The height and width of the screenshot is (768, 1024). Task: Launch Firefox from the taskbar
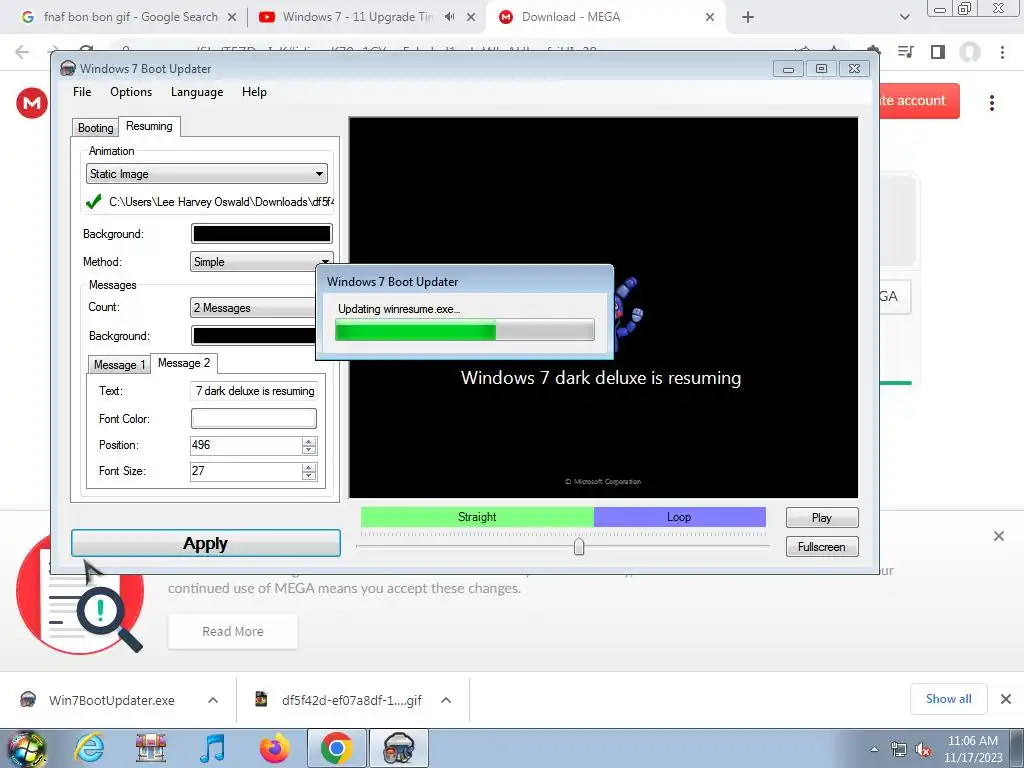point(275,748)
